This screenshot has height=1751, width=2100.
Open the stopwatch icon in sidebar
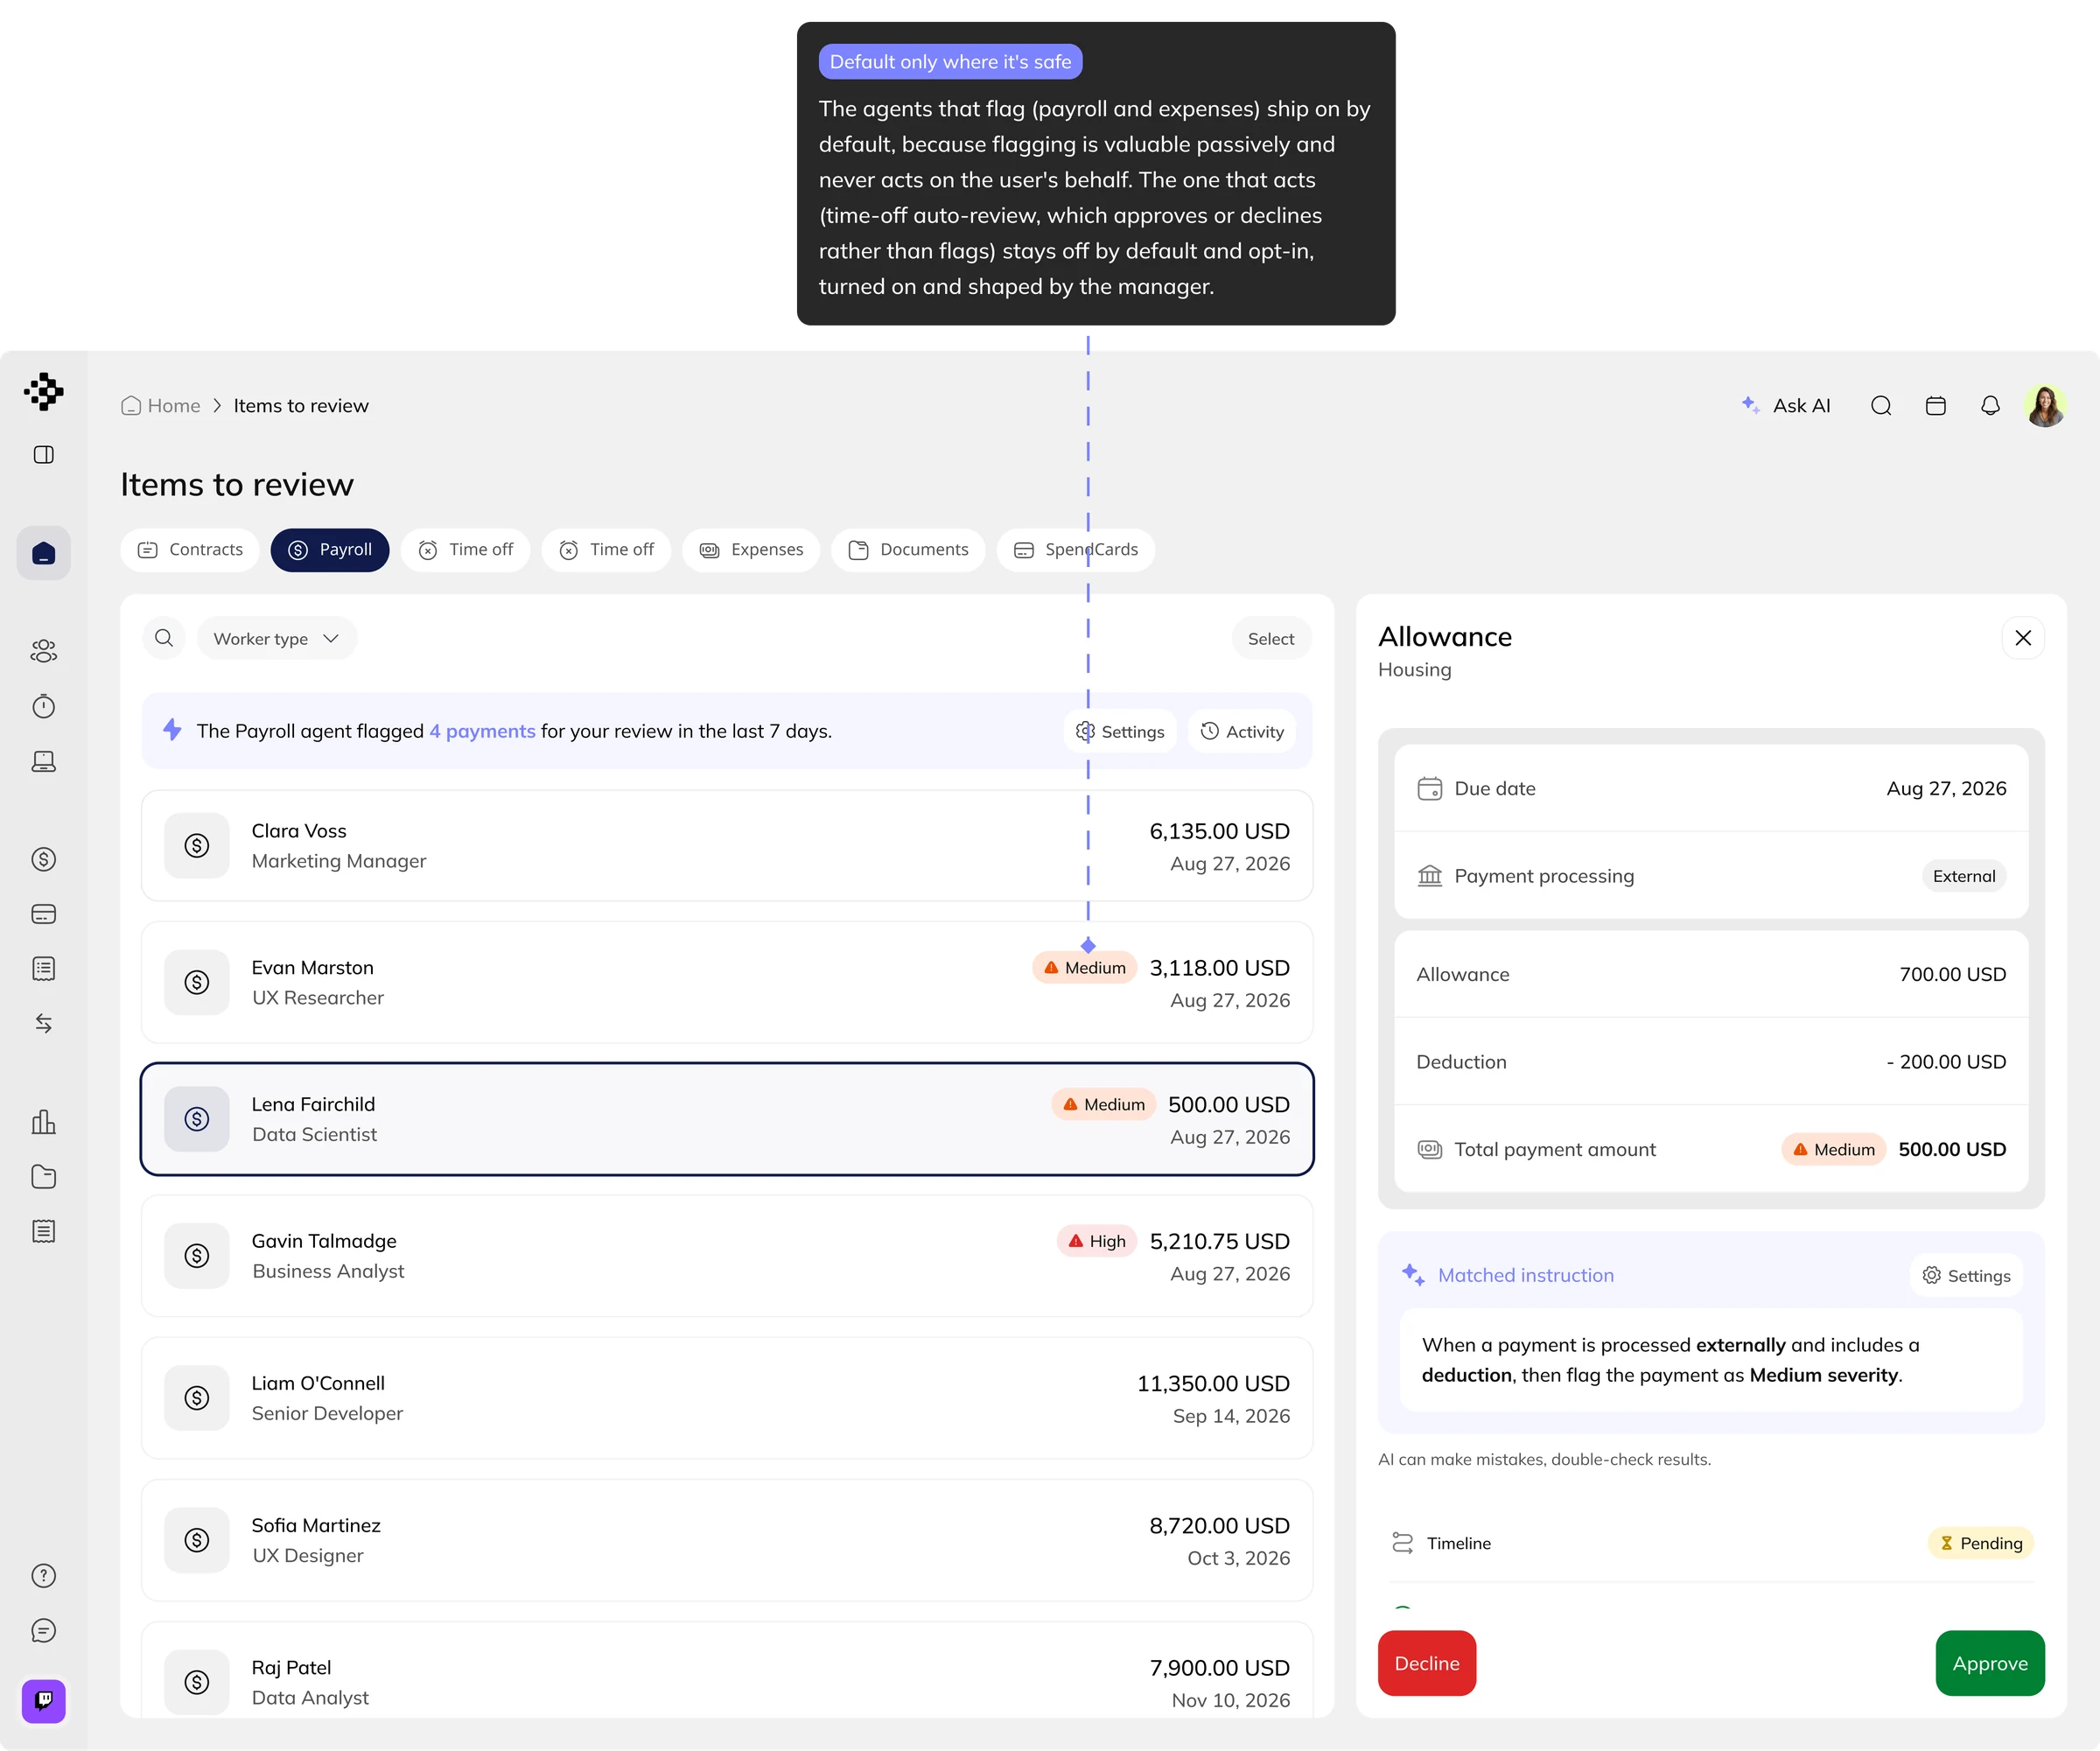tap(43, 706)
